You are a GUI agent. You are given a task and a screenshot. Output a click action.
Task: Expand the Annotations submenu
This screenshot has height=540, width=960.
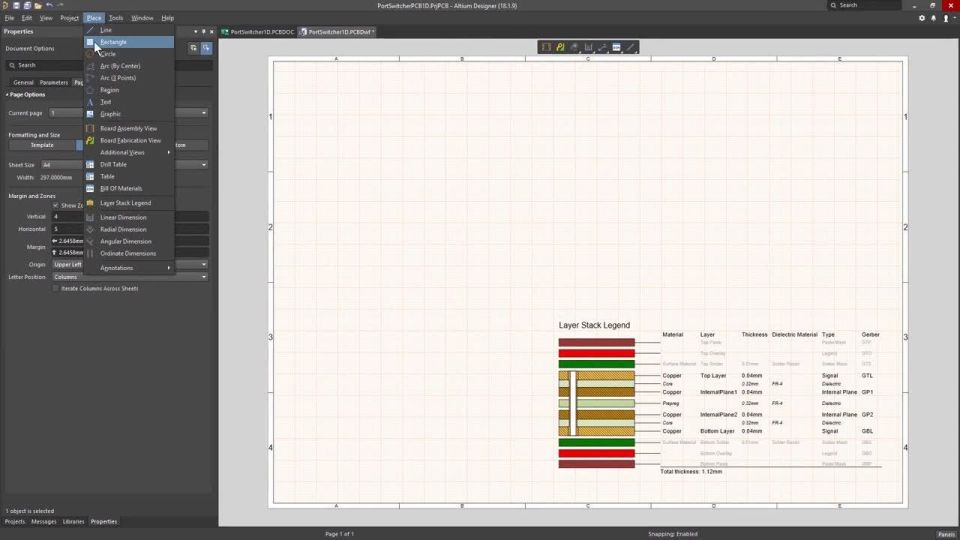tap(129, 268)
